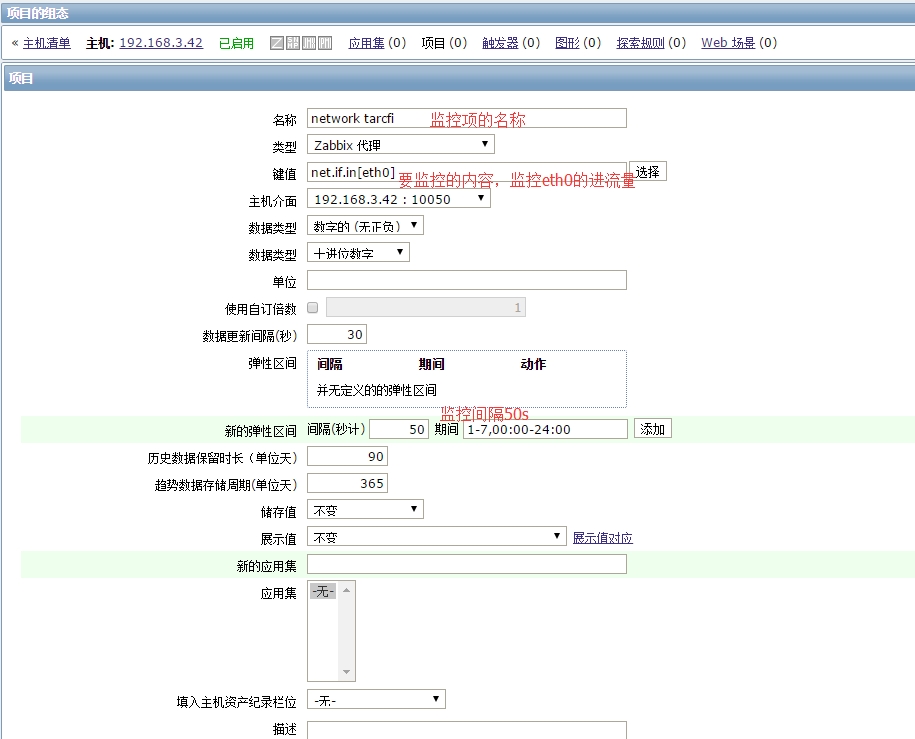Click the 数据更新间隔(秒) field showing 30

pyautogui.click(x=337, y=334)
